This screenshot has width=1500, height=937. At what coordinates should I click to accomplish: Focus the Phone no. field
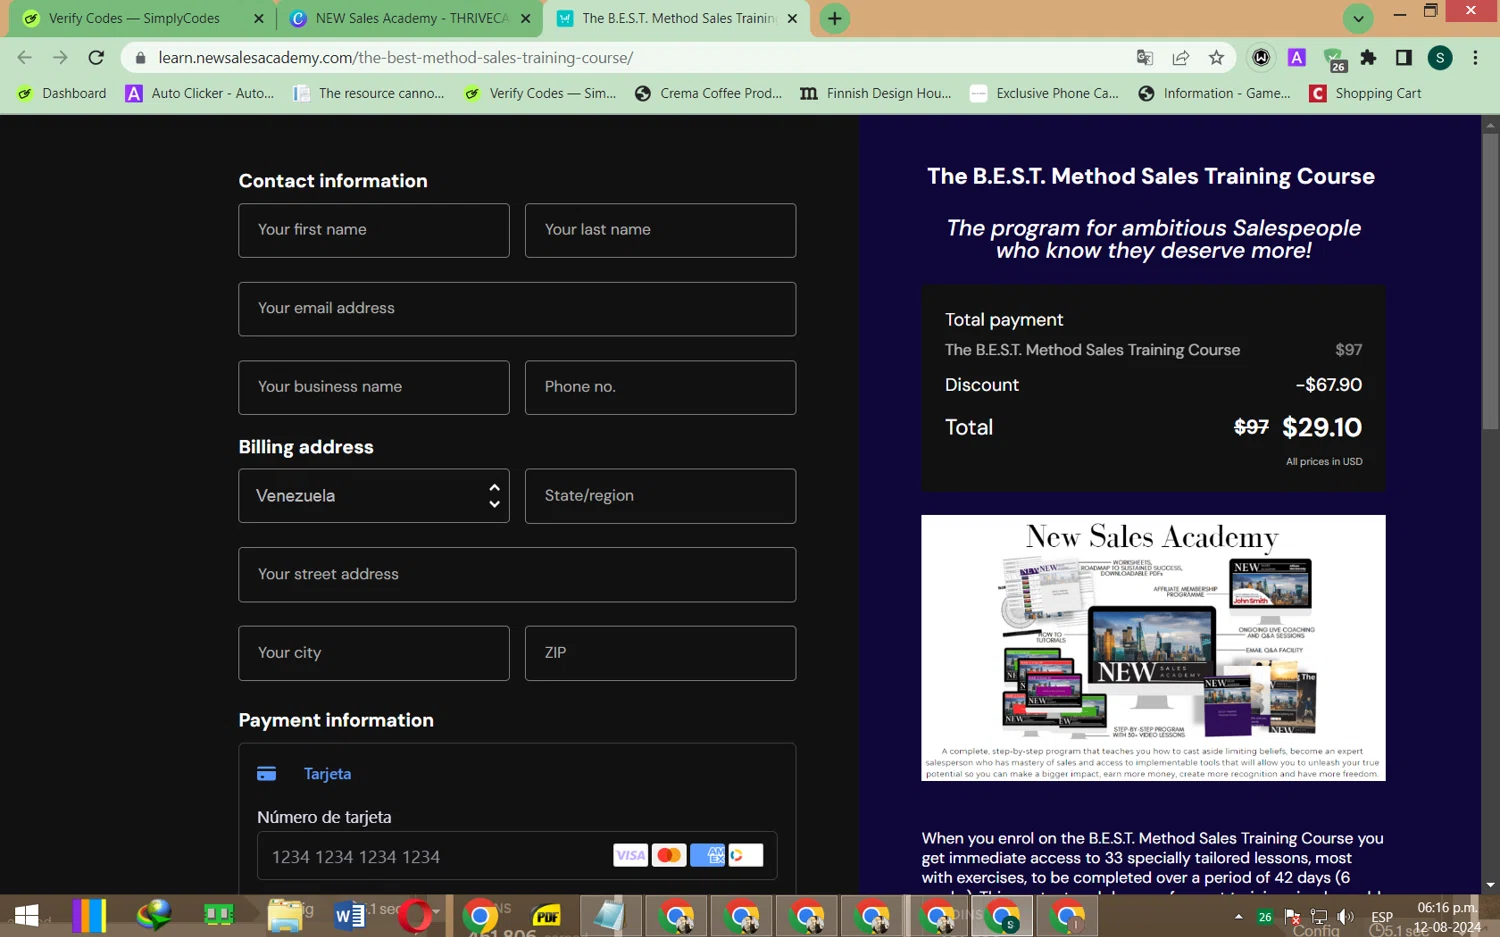(x=660, y=387)
